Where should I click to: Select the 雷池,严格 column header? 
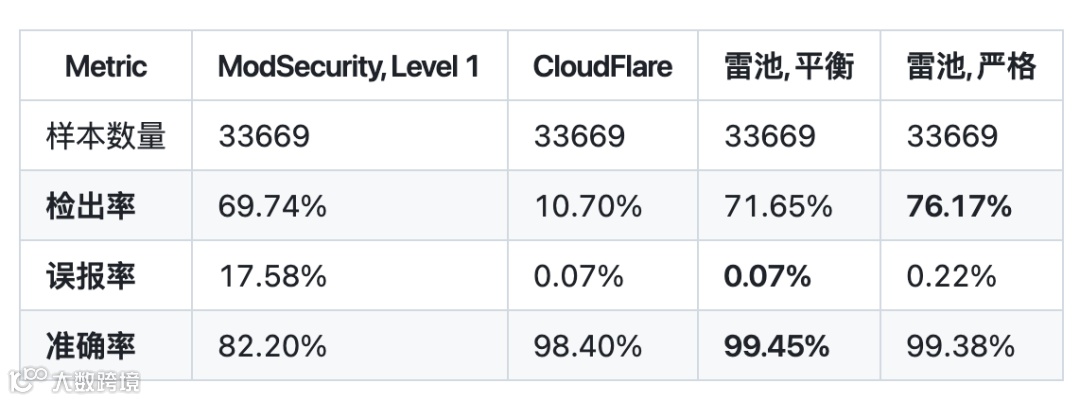[970, 67]
